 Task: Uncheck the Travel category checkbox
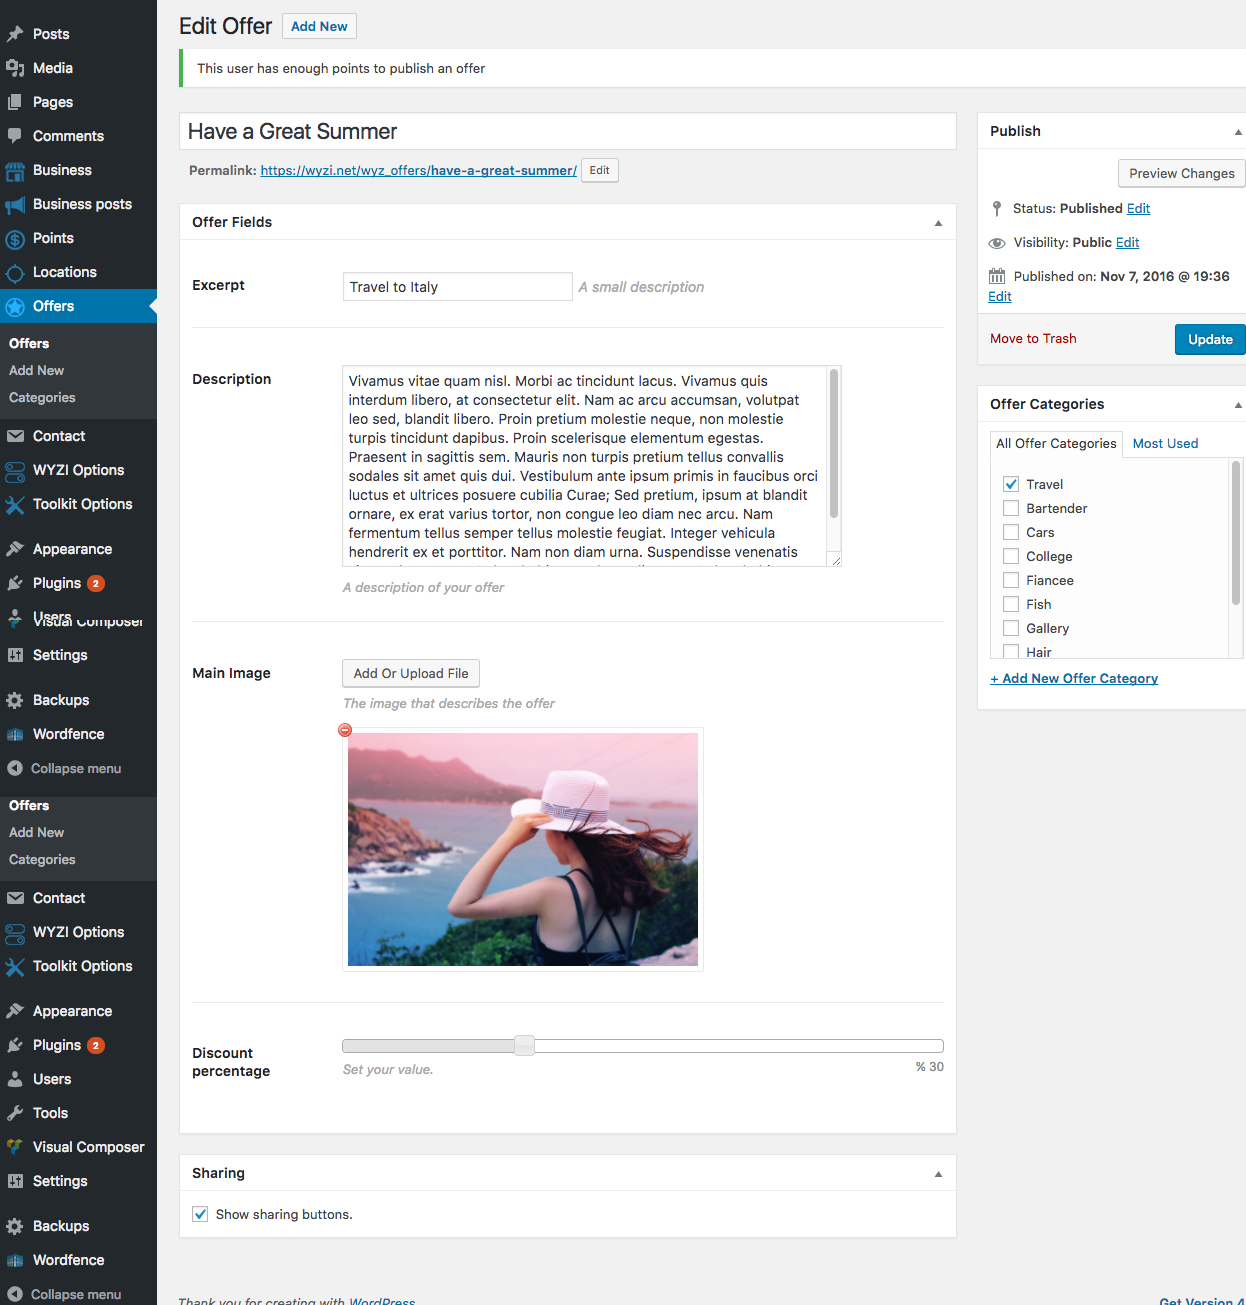pos(1011,484)
